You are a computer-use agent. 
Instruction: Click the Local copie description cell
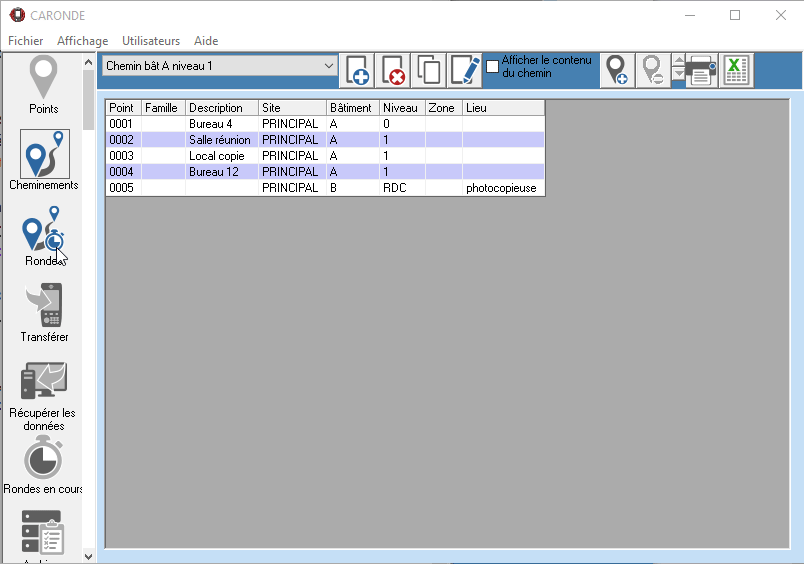click(222, 155)
